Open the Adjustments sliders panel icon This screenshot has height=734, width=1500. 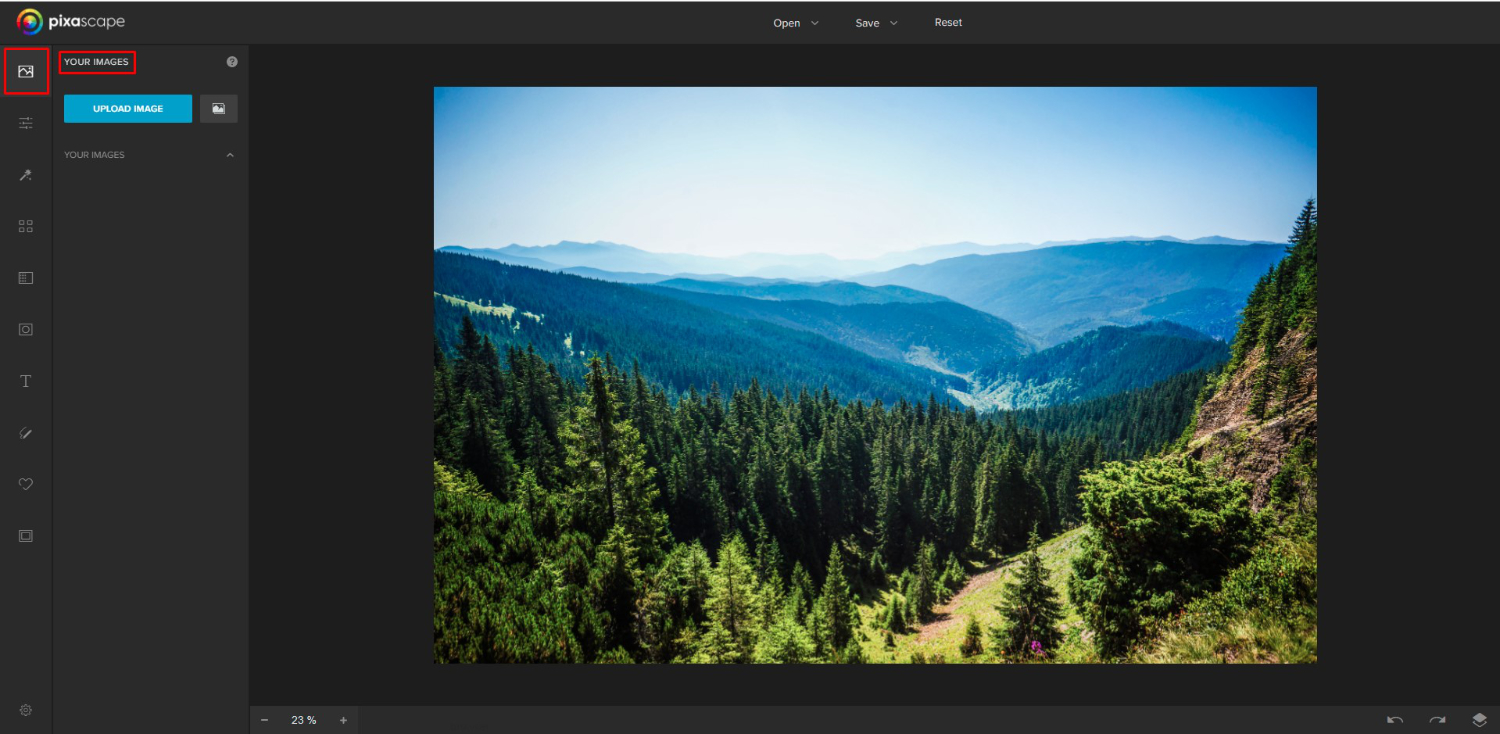point(26,123)
